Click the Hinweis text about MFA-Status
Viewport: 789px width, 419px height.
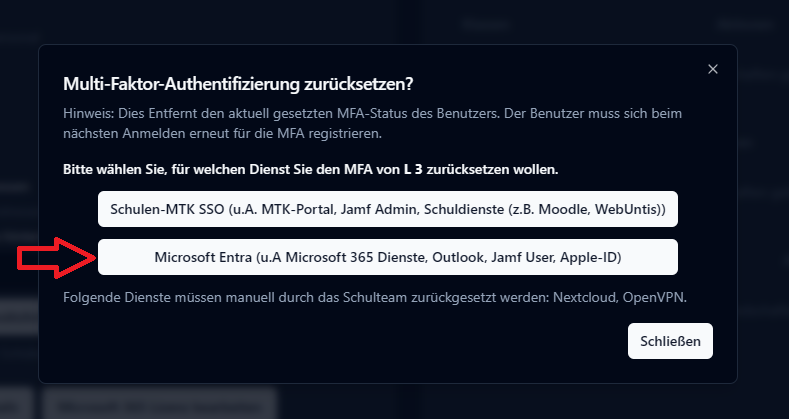coord(372,124)
